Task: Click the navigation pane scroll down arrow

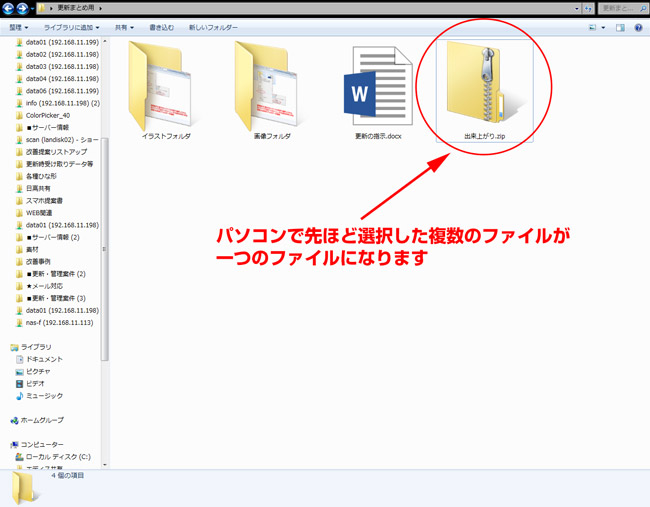Action: click(105, 465)
